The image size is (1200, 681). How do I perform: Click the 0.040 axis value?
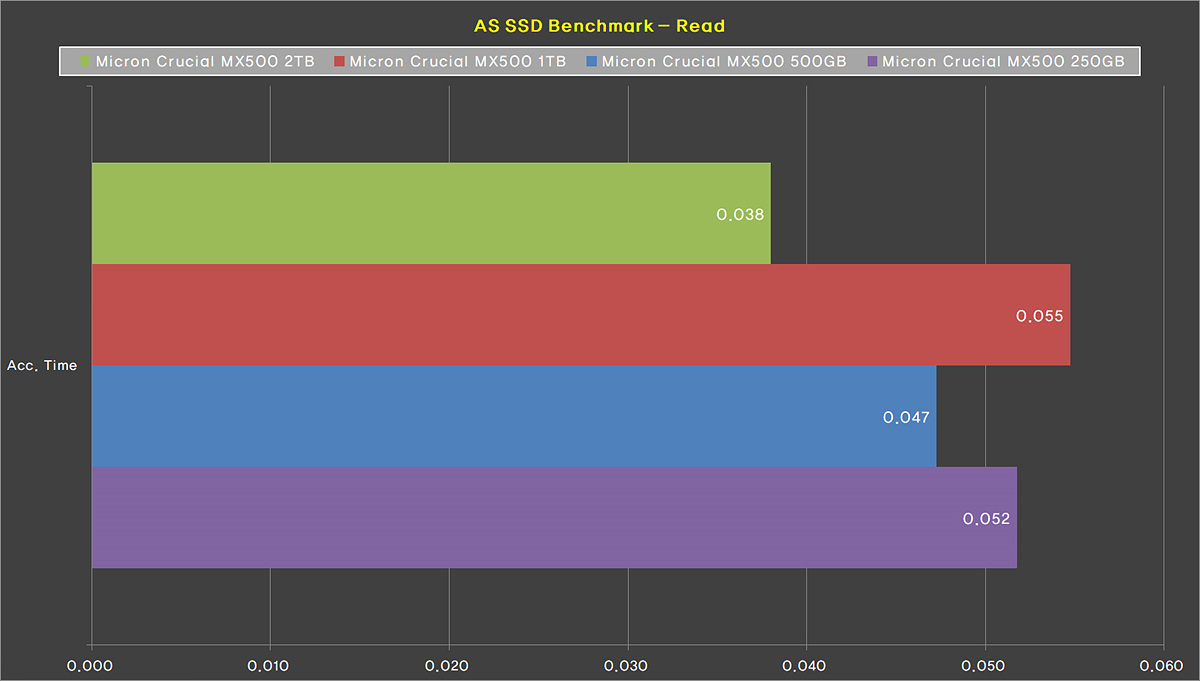click(x=806, y=664)
